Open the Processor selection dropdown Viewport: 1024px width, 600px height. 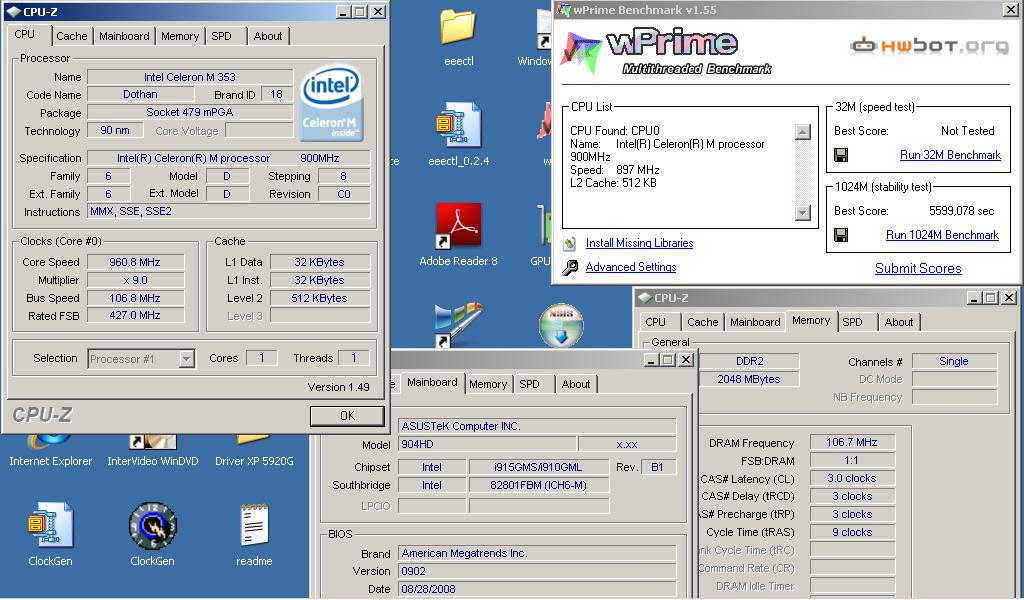pyautogui.click(x=187, y=358)
